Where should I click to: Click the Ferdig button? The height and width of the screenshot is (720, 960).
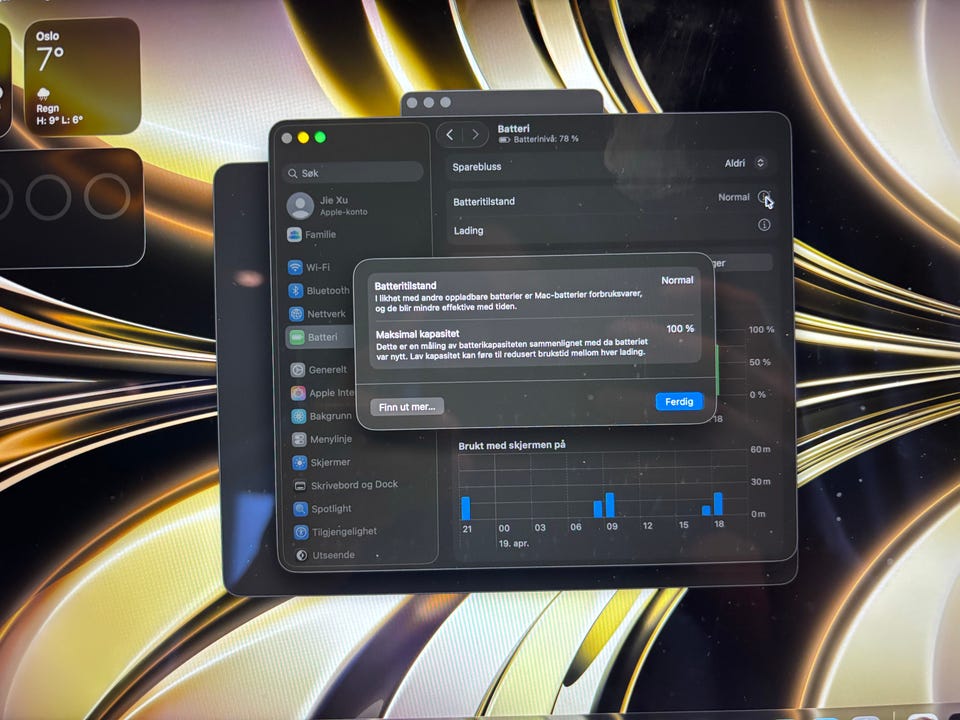(x=679, y=402)
